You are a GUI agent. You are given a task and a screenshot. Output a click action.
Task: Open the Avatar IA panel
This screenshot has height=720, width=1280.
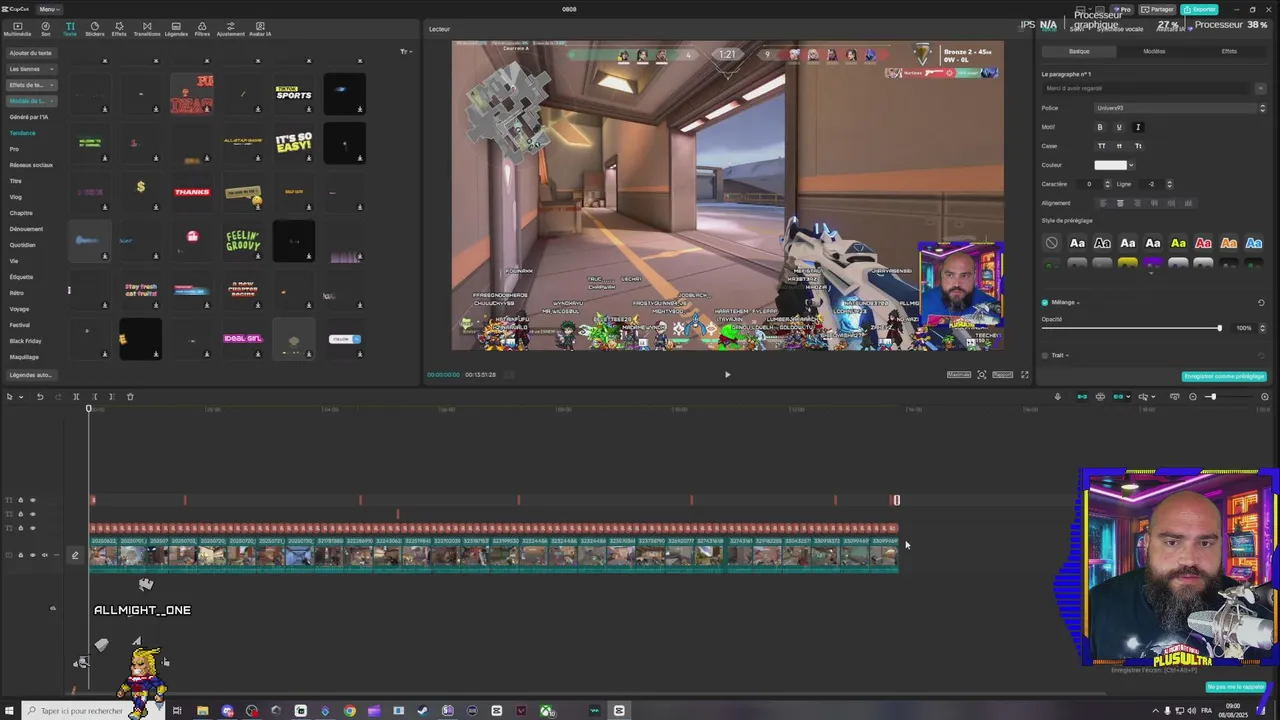[260, 29]
